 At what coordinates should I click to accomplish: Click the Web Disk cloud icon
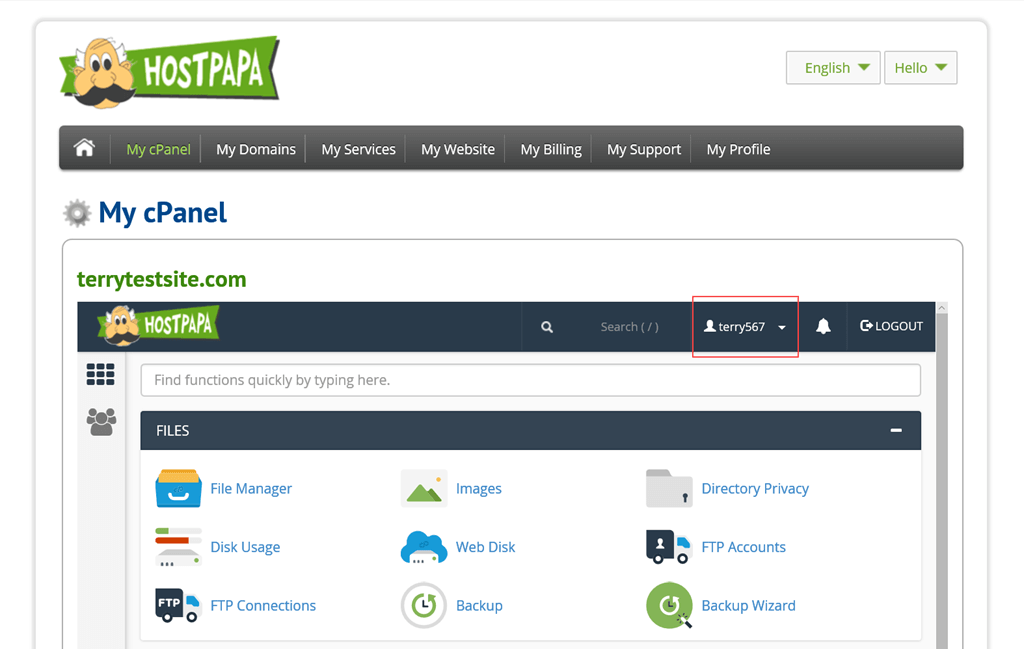(x=424, y=547)
